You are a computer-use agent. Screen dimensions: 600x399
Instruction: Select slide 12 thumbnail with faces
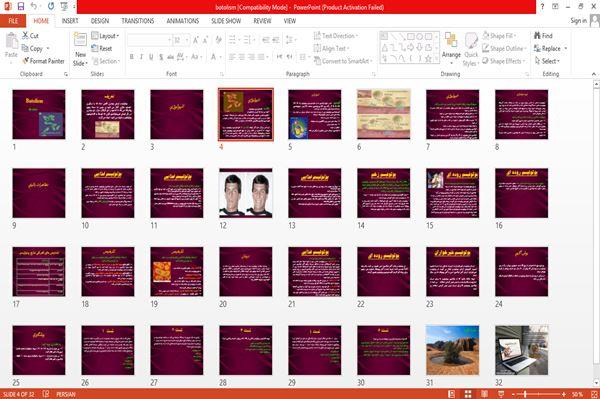pos(246,193)
